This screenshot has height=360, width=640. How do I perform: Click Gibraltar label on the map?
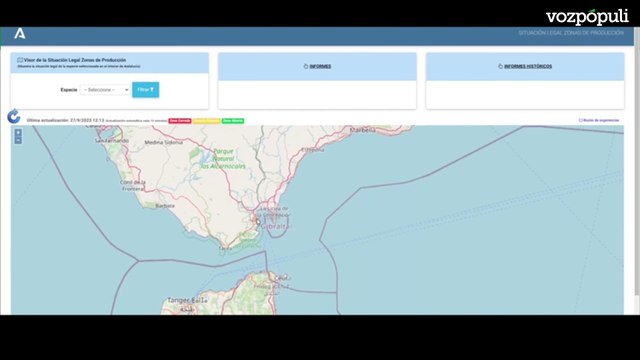(276, 226)
